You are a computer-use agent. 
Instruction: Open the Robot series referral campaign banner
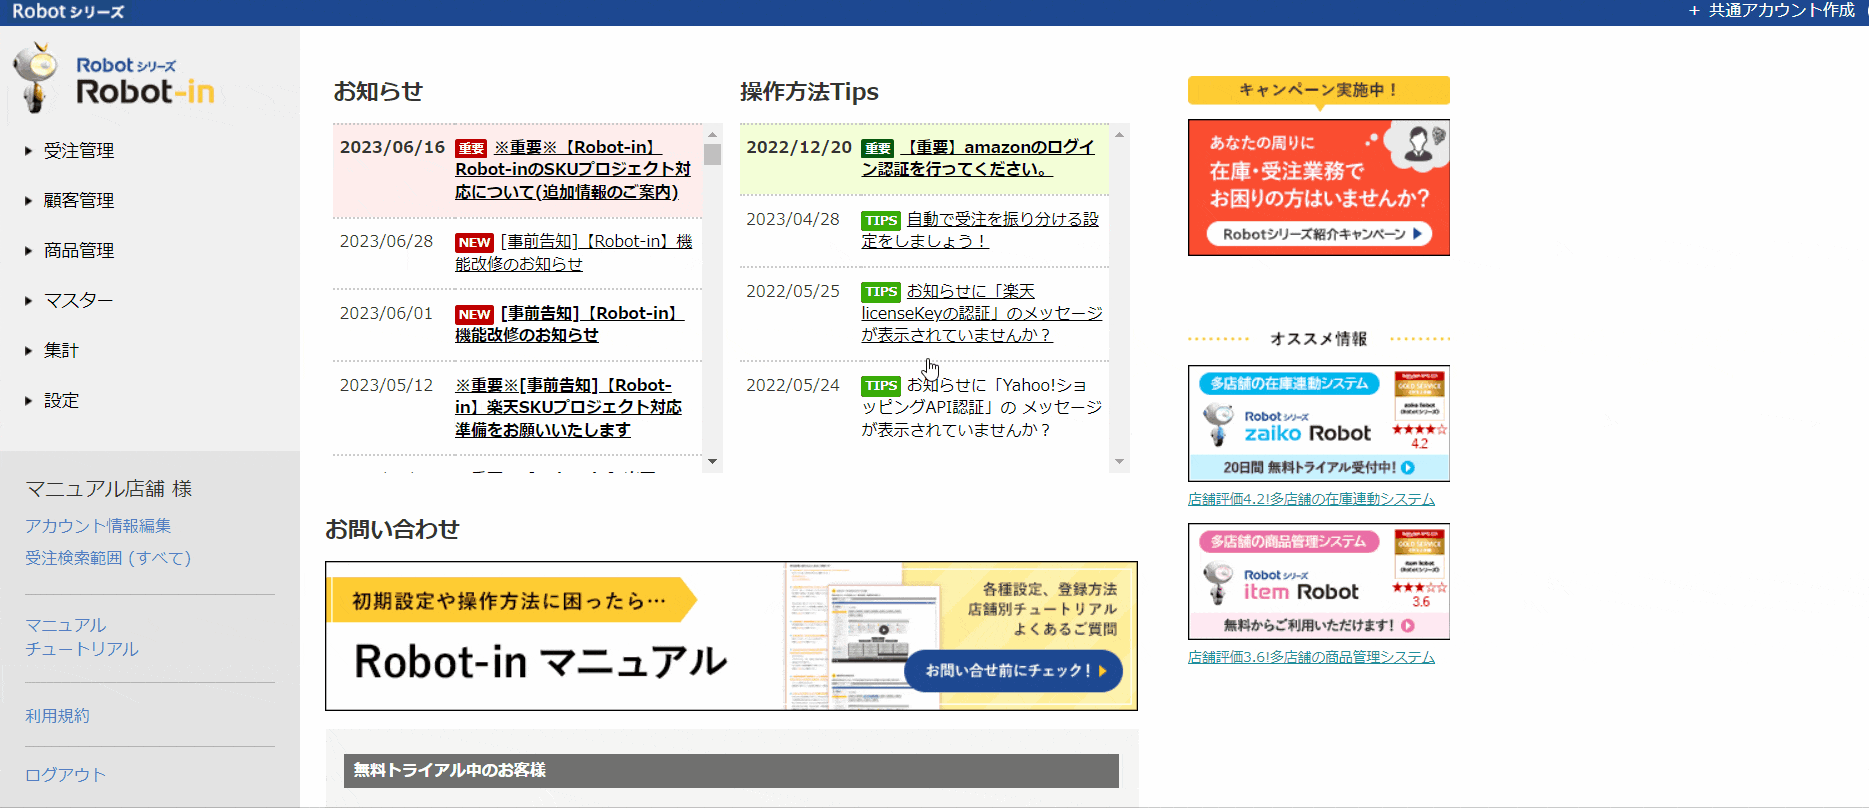click(1318, 188)
